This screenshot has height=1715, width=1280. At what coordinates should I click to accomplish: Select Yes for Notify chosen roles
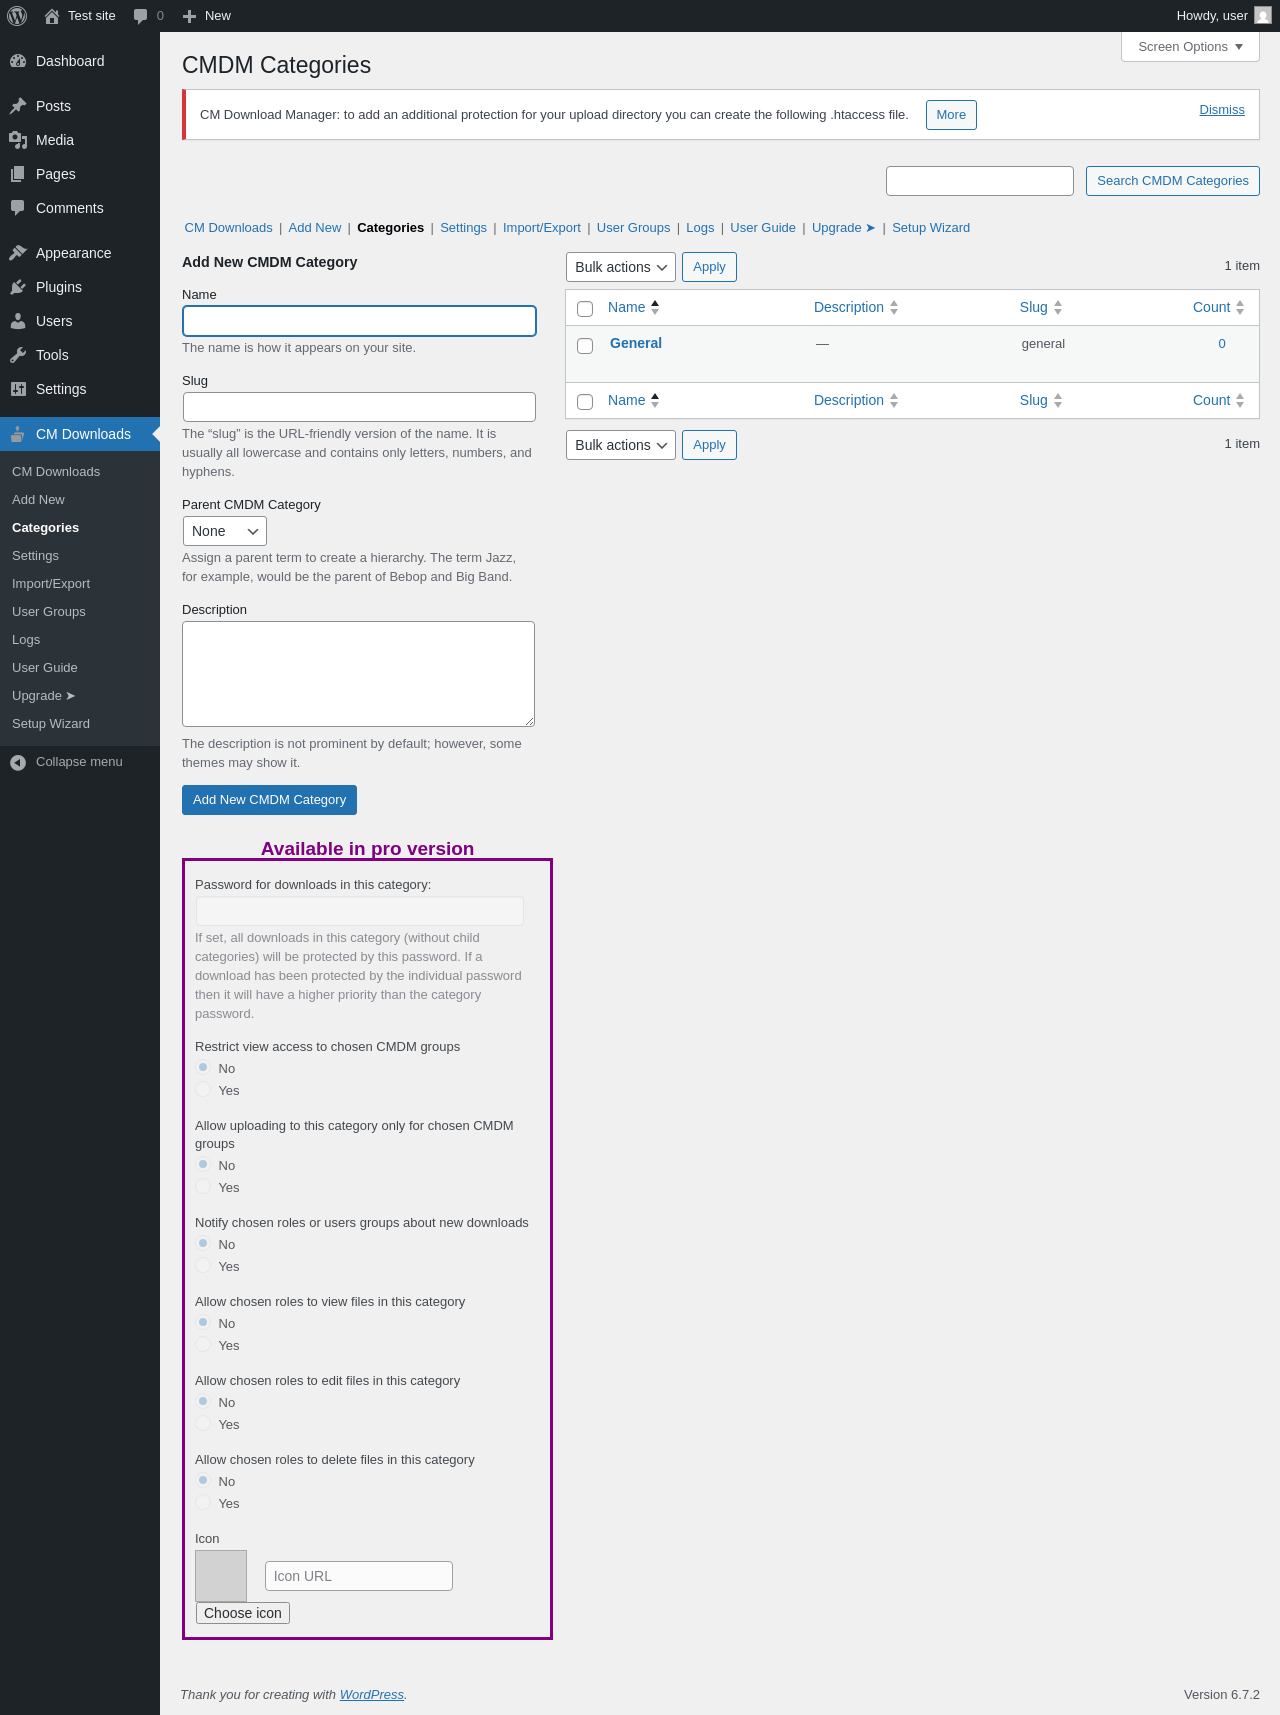(203, 1265)
